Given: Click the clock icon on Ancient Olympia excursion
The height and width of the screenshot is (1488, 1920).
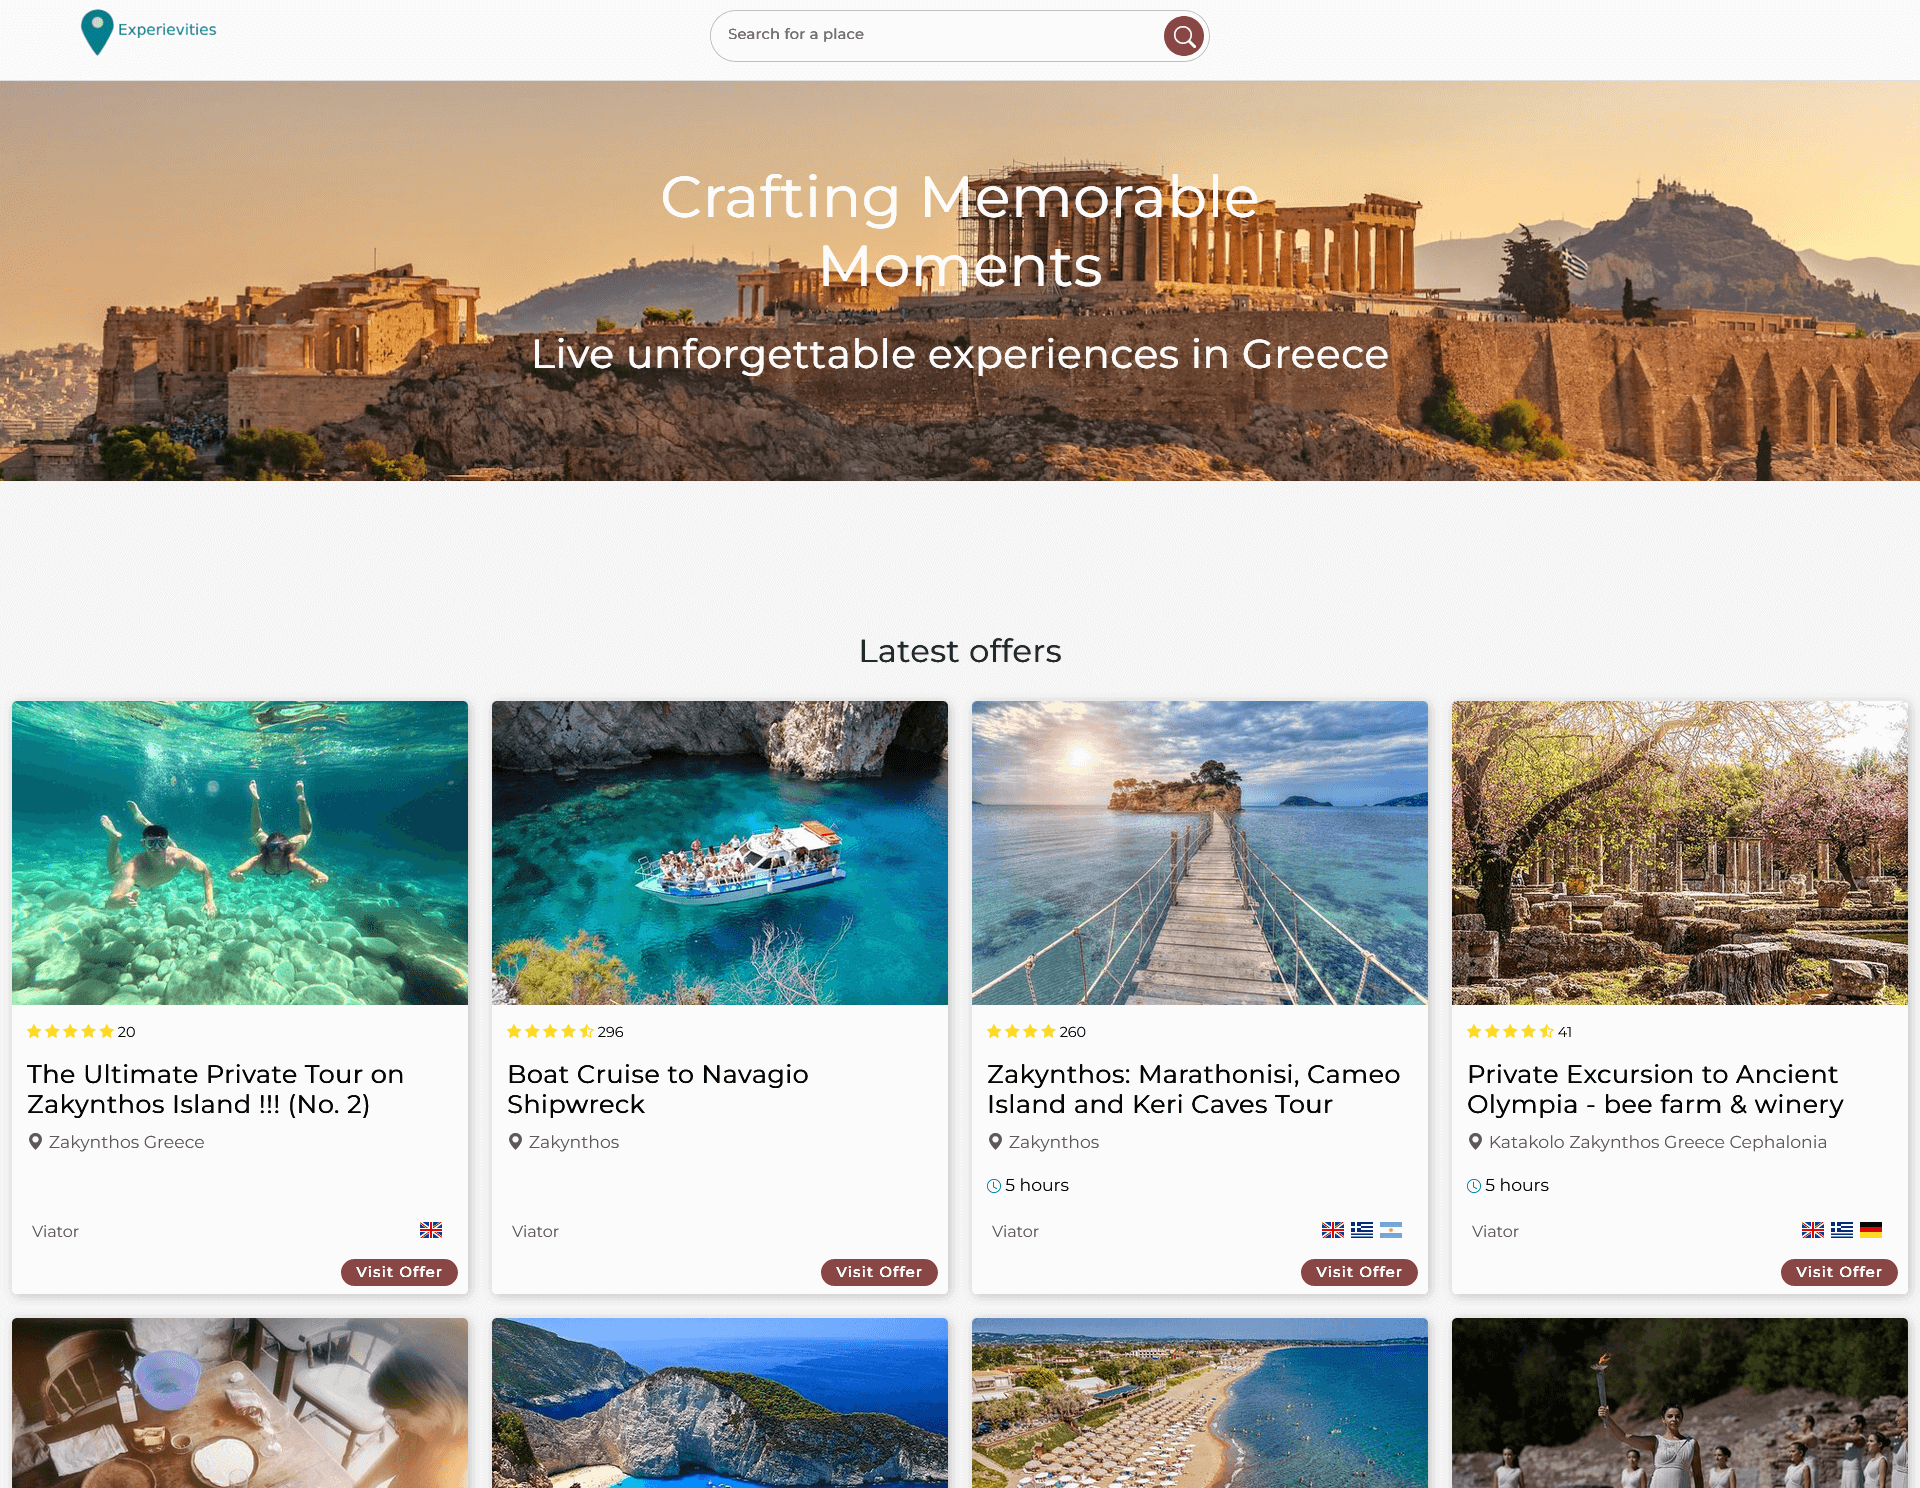Looking at the screenshot, I should point(1476,1184).
